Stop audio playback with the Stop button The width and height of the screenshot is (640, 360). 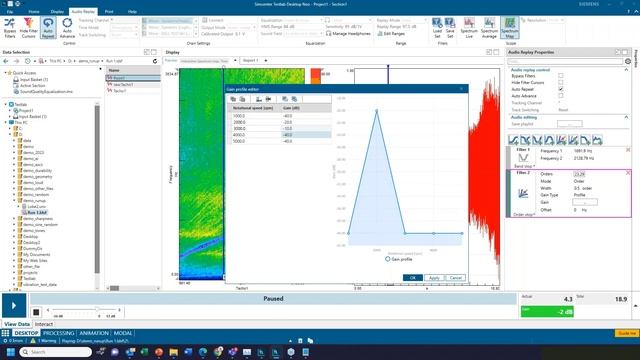[36, 312]
